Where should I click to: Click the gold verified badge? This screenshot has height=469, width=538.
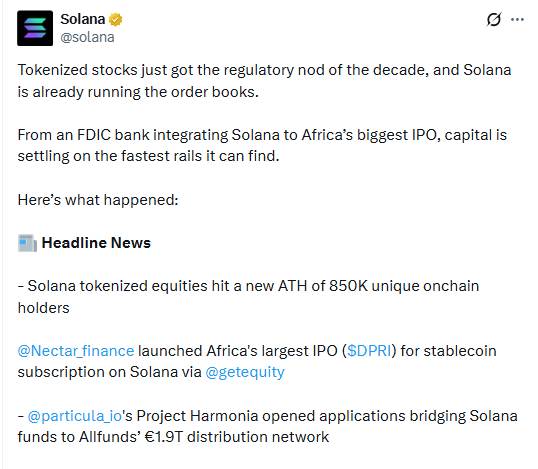[x=116, y=20]
